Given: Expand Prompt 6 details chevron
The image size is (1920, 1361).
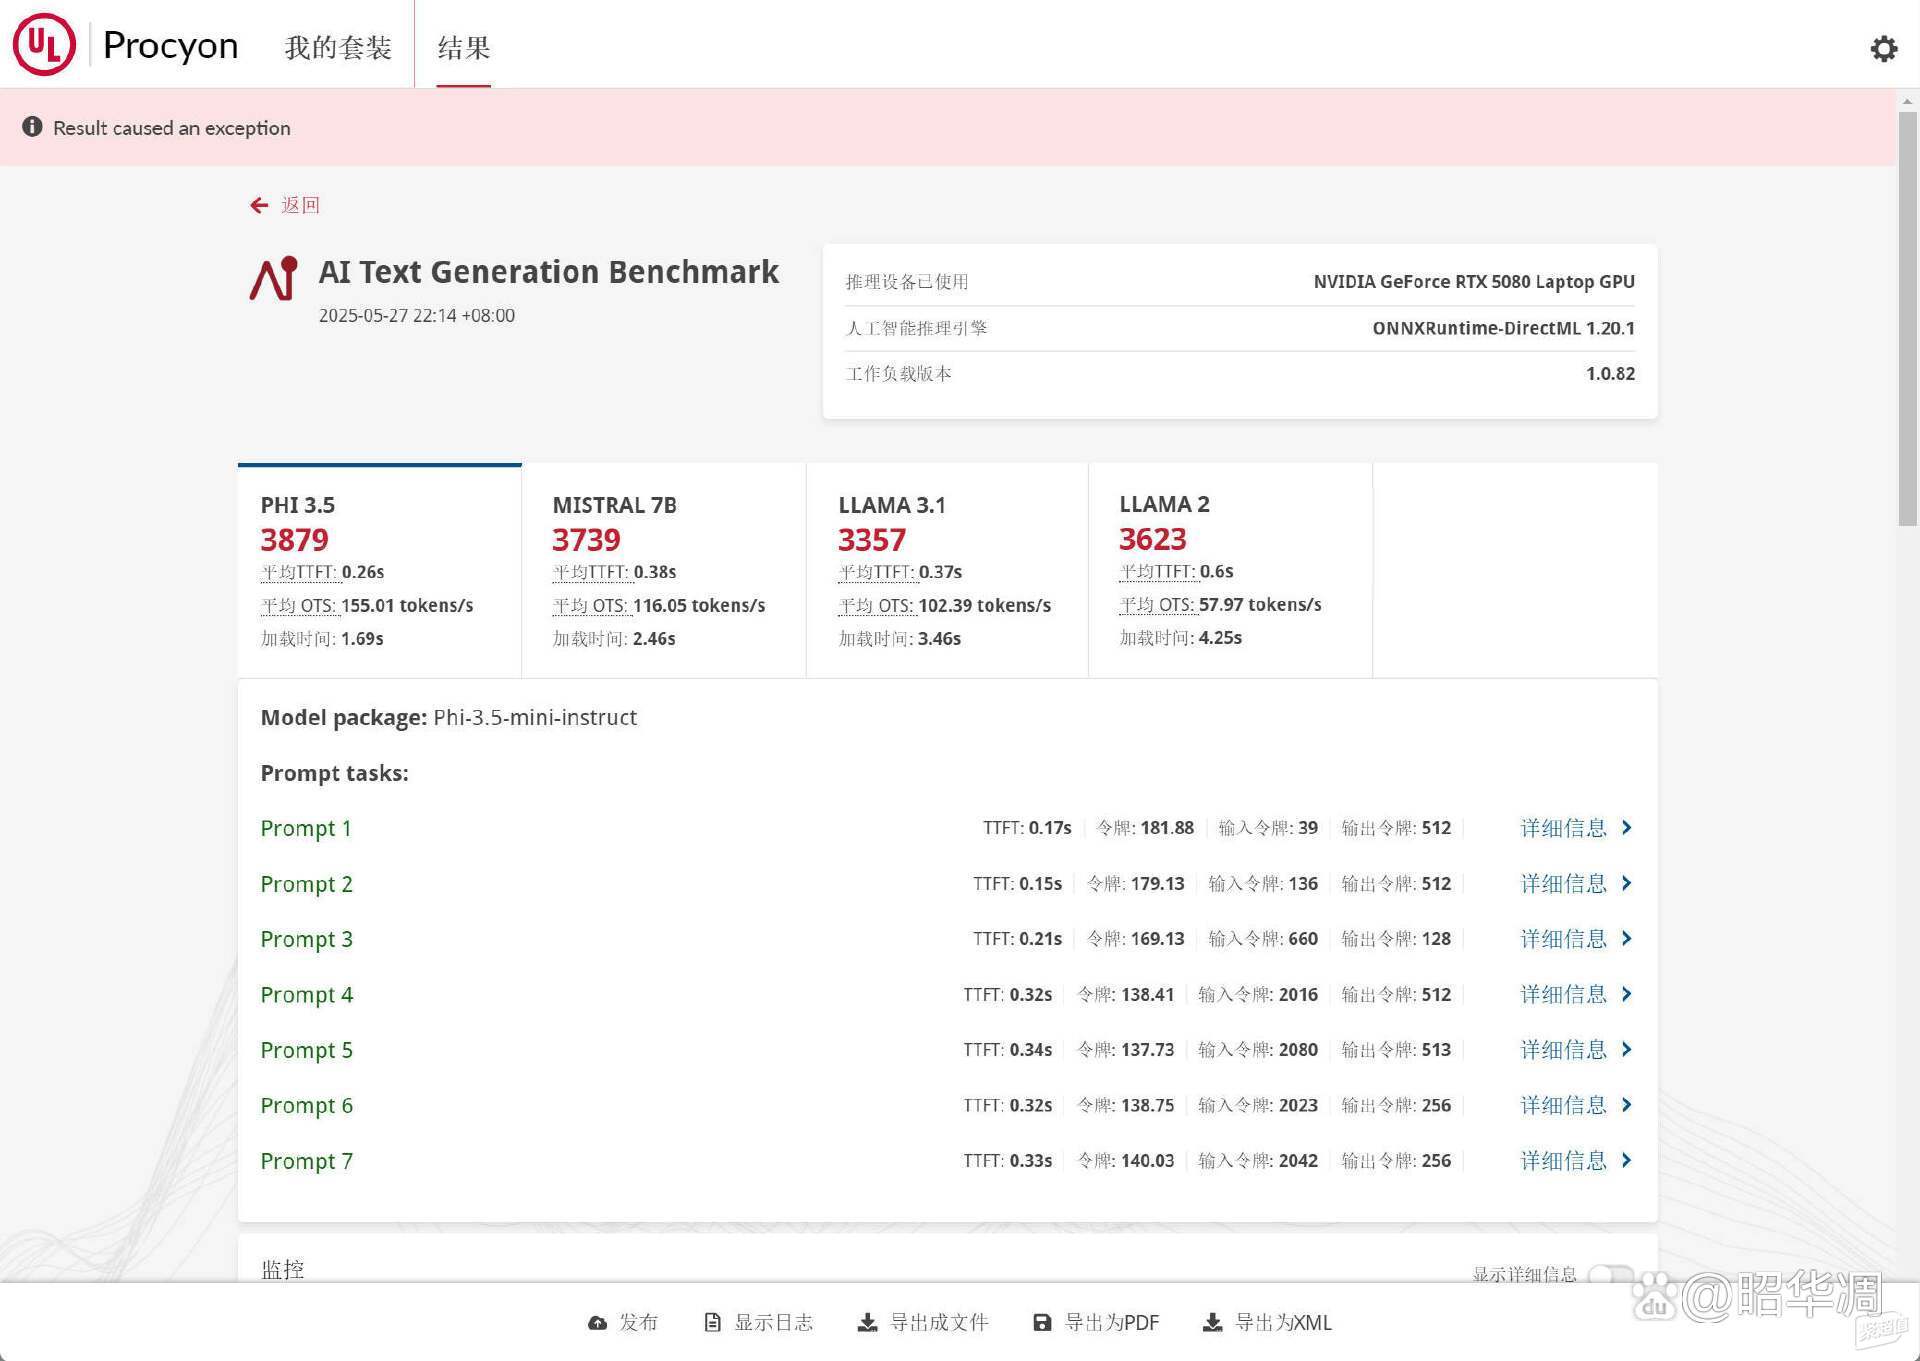Looking at the screenshot, I should 1627,1105.
